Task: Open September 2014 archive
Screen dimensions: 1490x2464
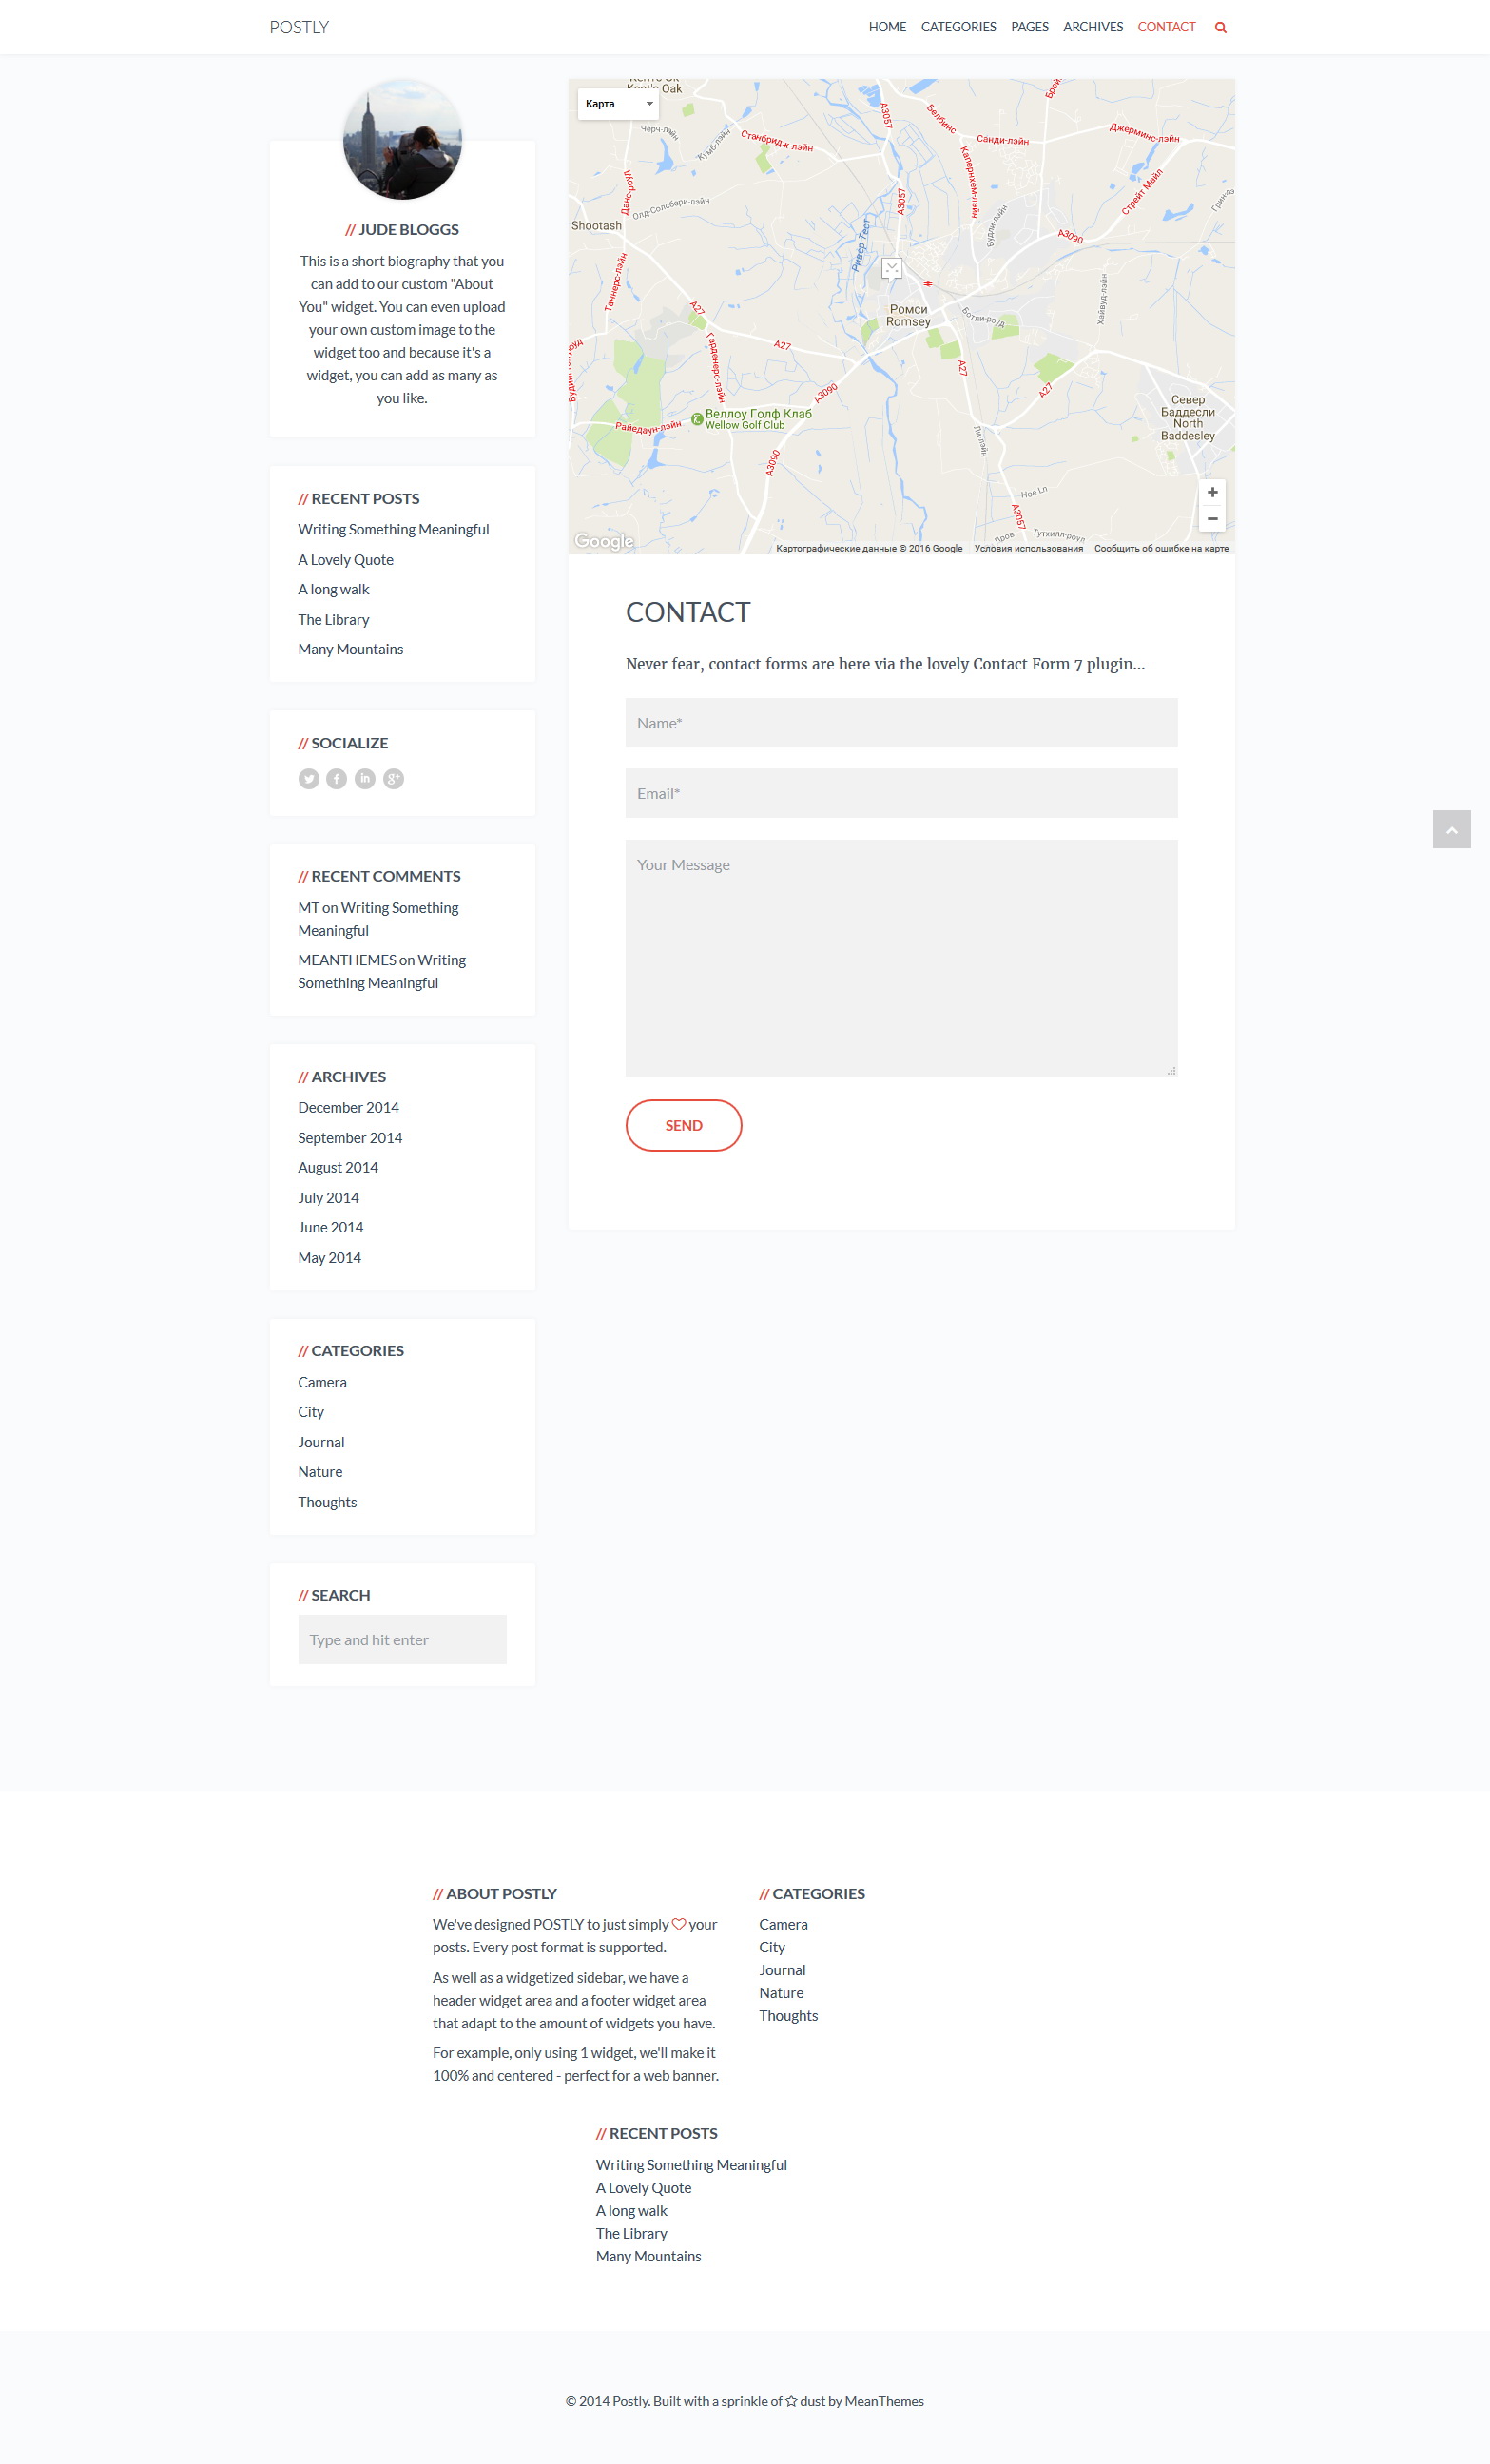Action: click(x=350, y=1138)
